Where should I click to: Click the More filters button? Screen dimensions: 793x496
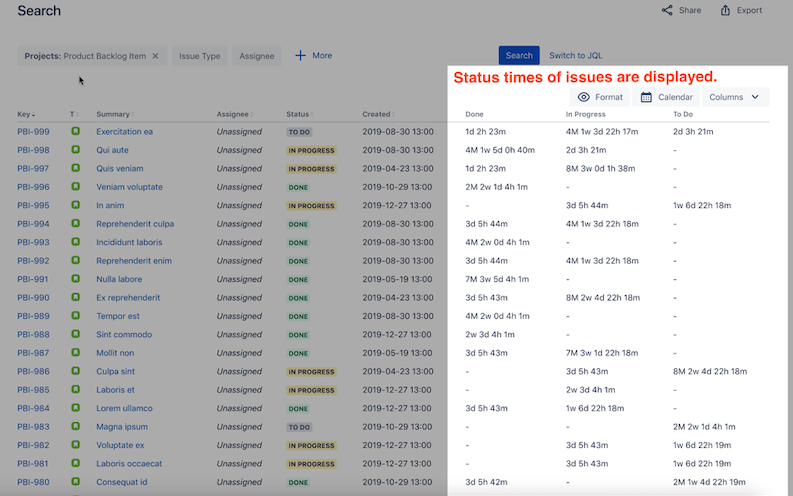click(314, 56)
